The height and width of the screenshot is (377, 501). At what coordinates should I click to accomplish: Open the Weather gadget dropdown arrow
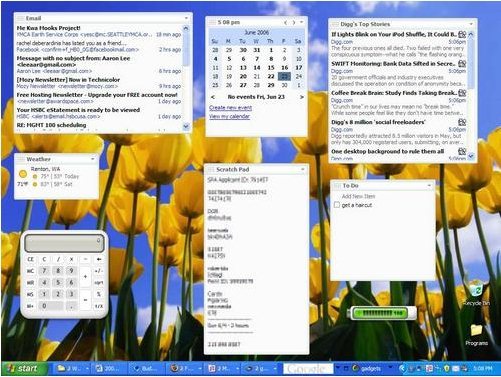click(x=93, y=159)
